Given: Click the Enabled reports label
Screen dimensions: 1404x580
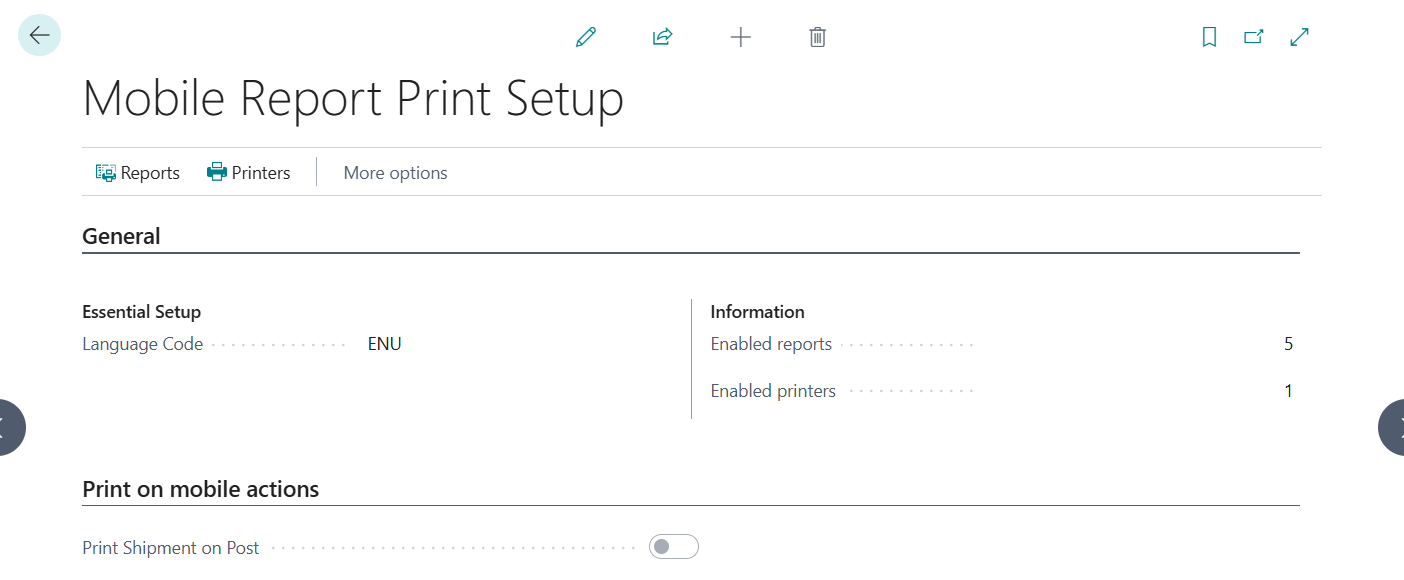Looking at the screenshot, I should tap(771, 344).
